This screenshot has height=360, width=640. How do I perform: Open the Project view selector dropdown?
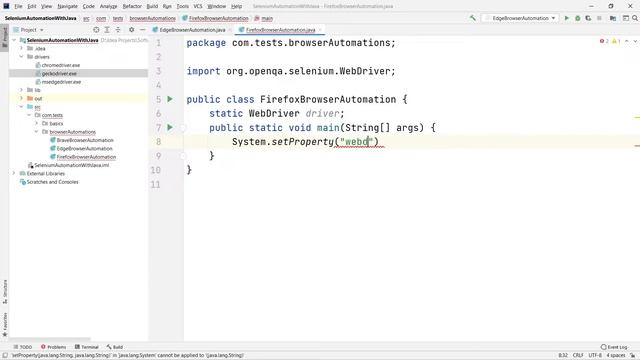click(28, 30)
